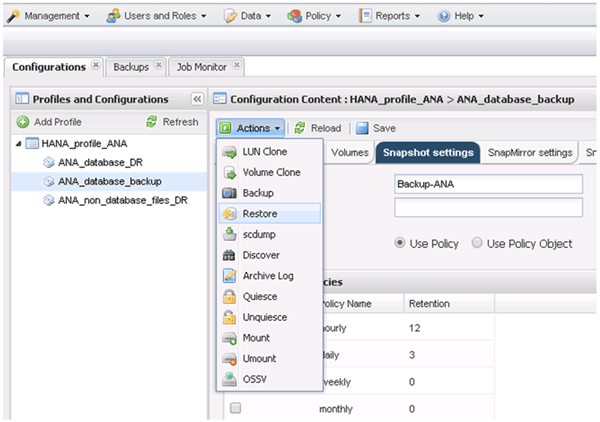Collapse the HANA_profile_ANA tree node
The image size is (600, 422).
pyautogui.click(x=20, y=143)
